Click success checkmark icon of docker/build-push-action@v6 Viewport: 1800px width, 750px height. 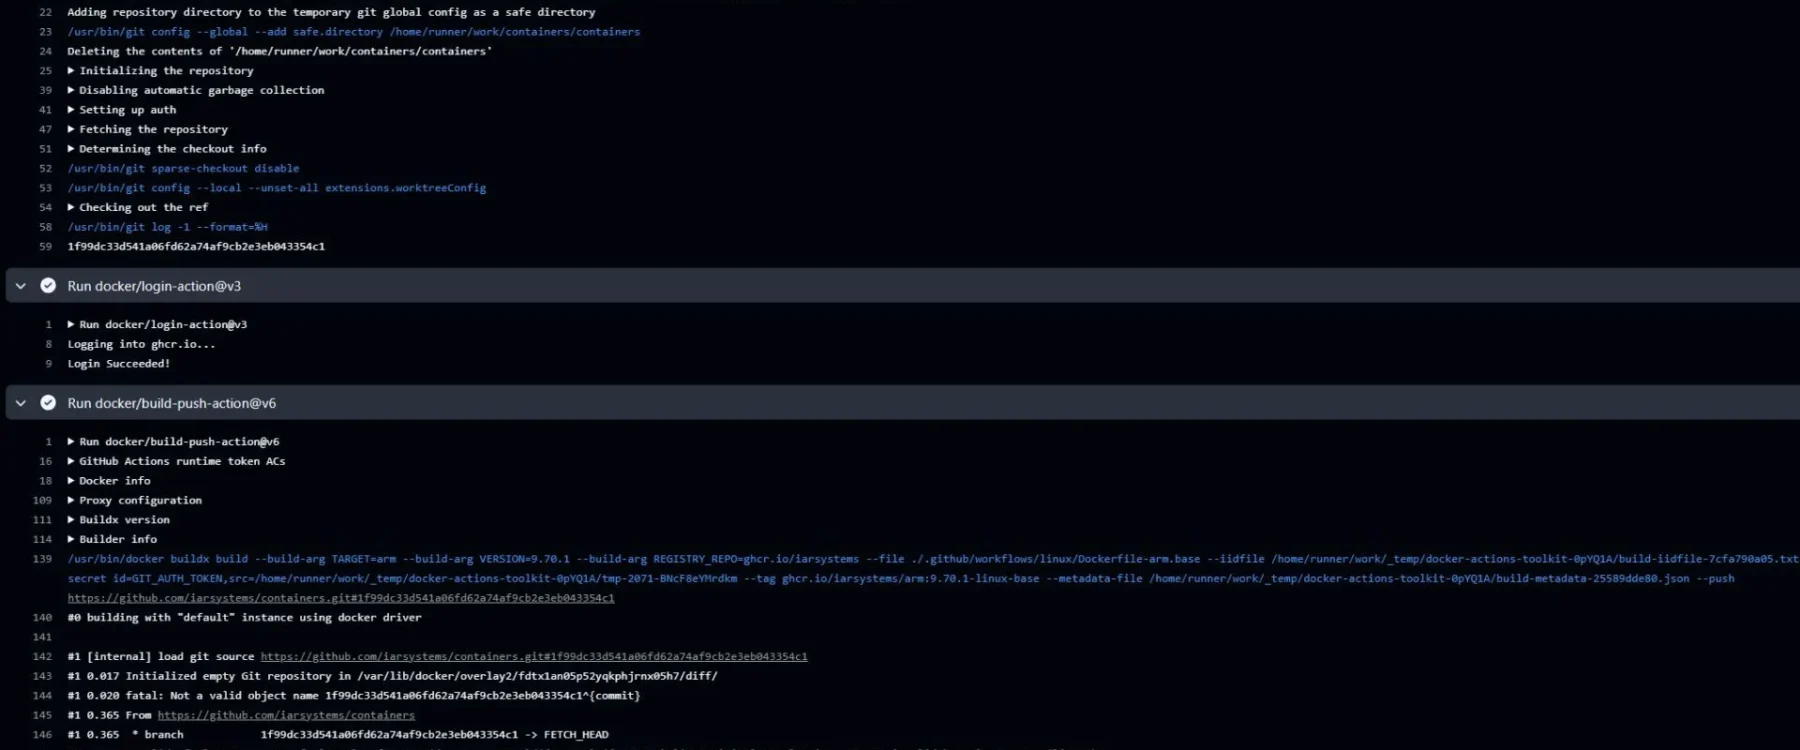pos(47,403)
